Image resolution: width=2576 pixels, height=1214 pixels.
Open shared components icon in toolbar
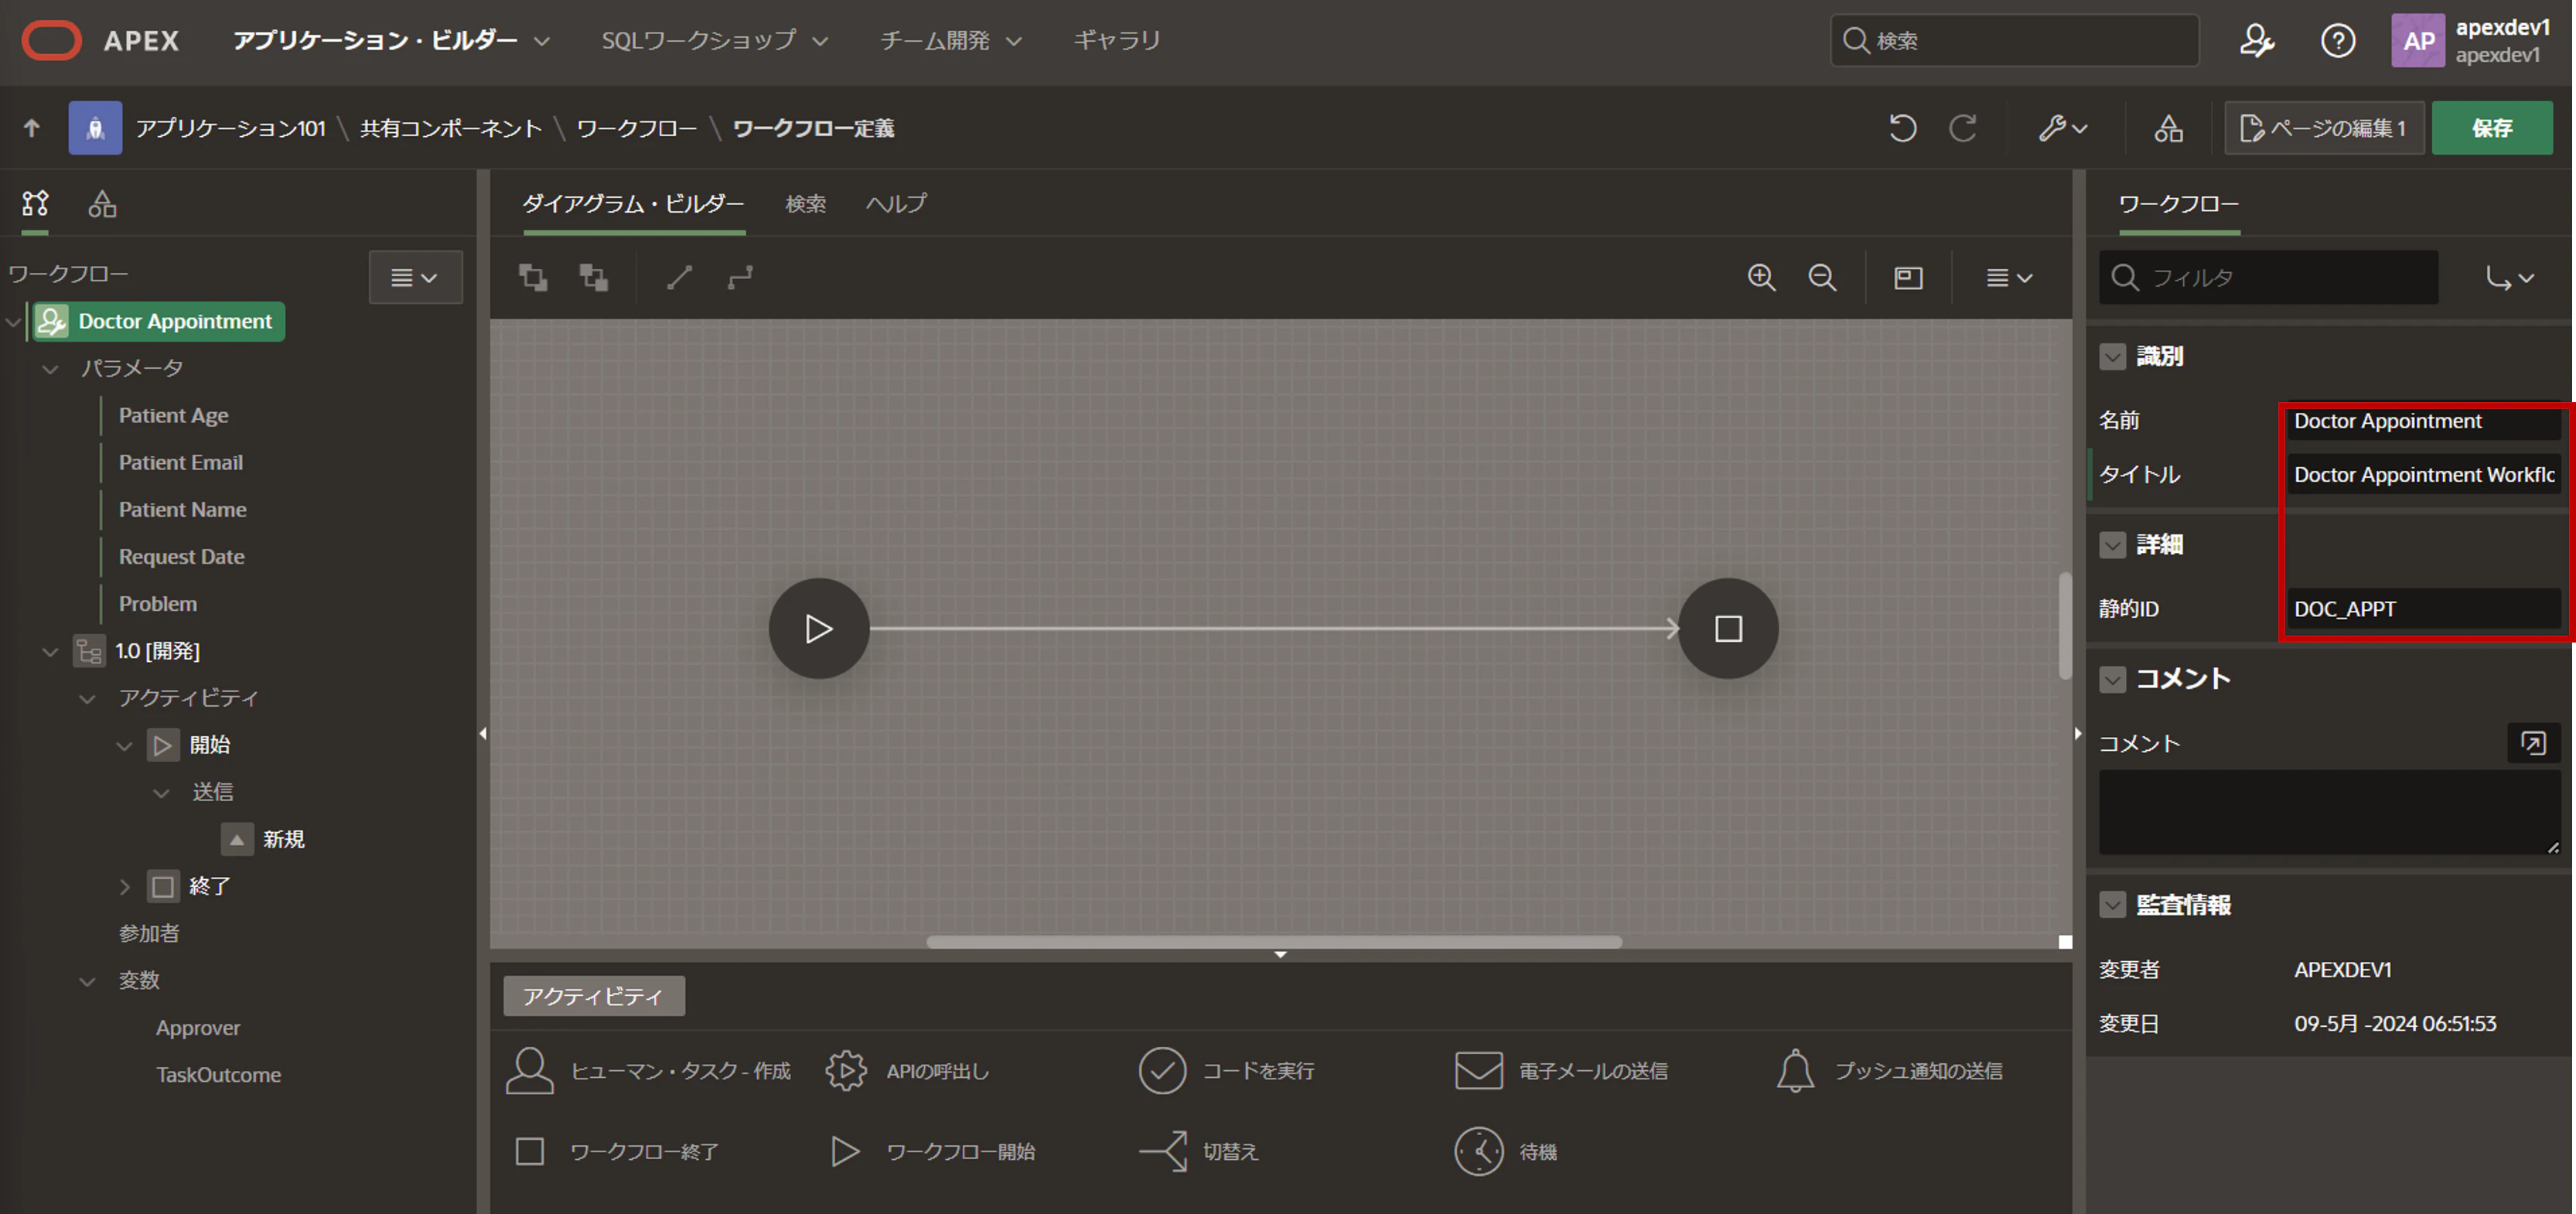[x=2168, y=128]
